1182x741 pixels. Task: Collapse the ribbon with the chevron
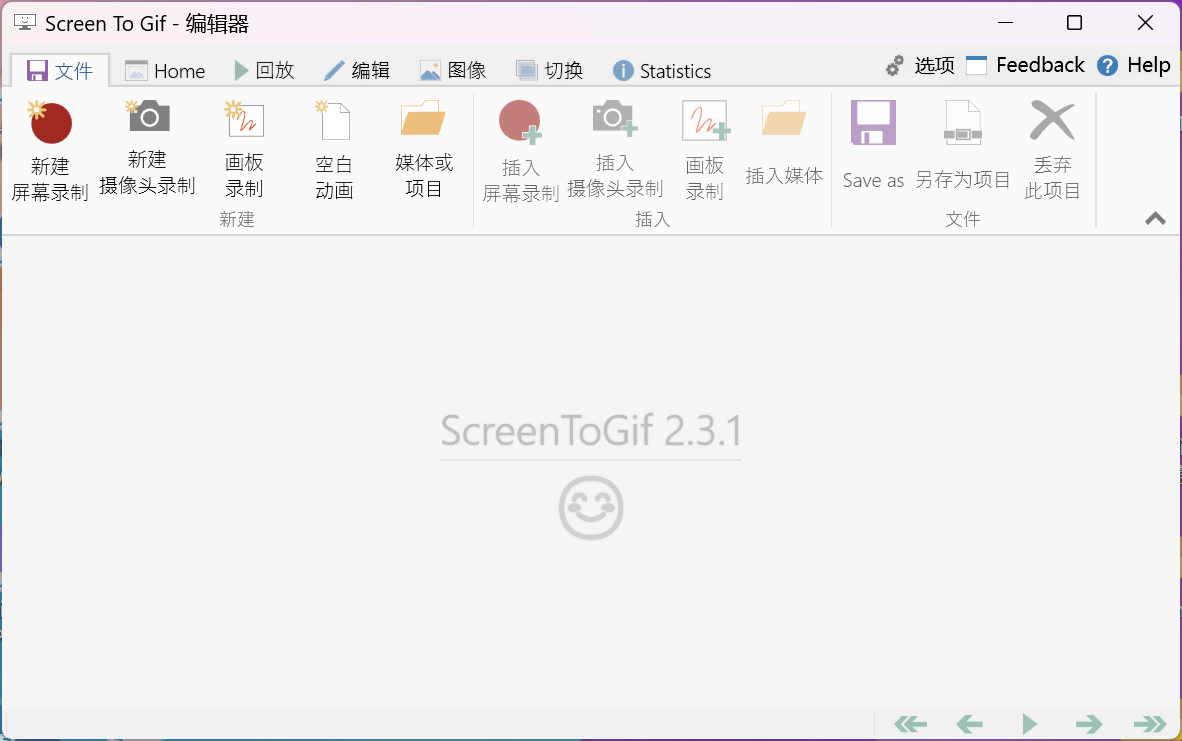tap(1155, 219)
